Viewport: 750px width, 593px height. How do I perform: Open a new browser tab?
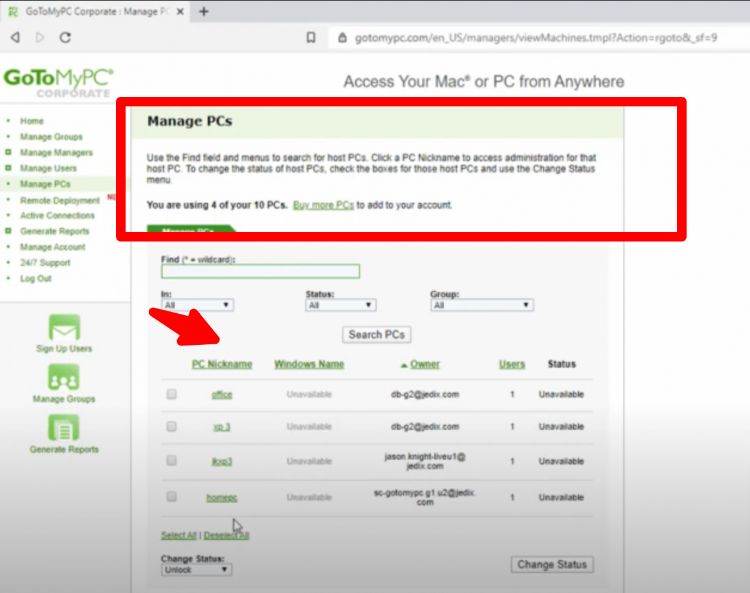[x=204, y=11]
